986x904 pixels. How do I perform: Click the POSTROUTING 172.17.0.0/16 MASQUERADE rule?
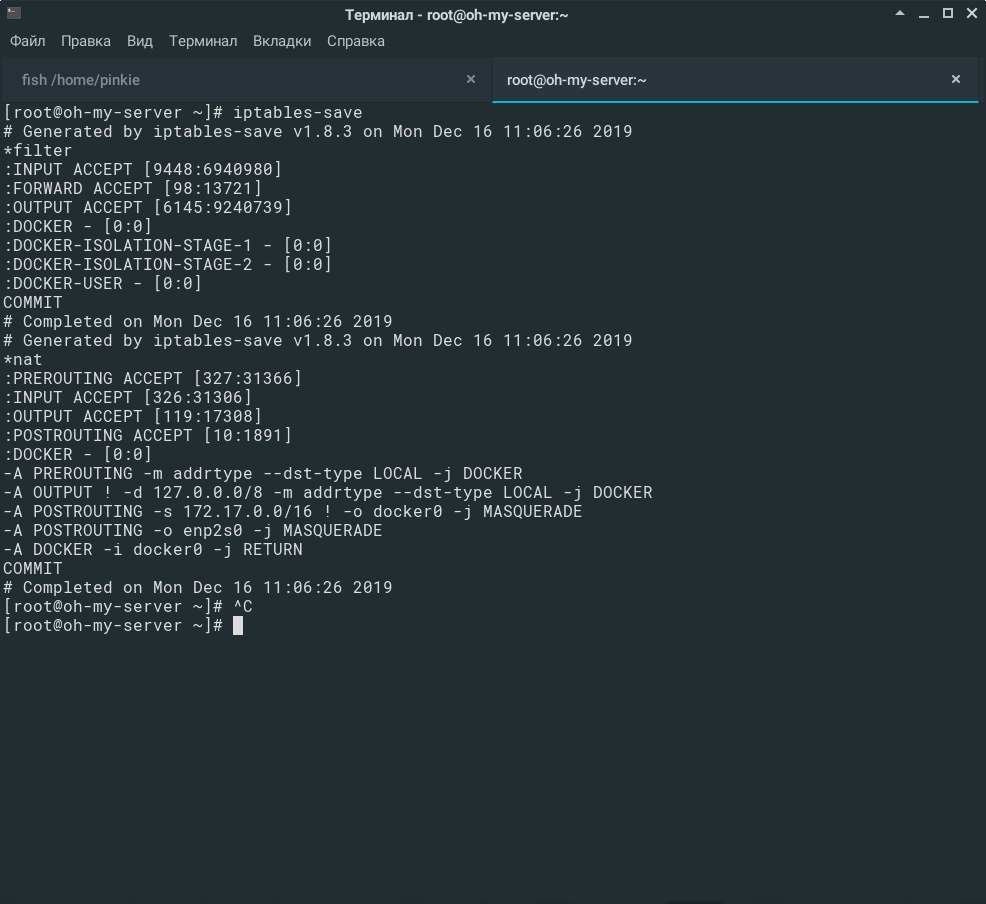tap(292, 512)
